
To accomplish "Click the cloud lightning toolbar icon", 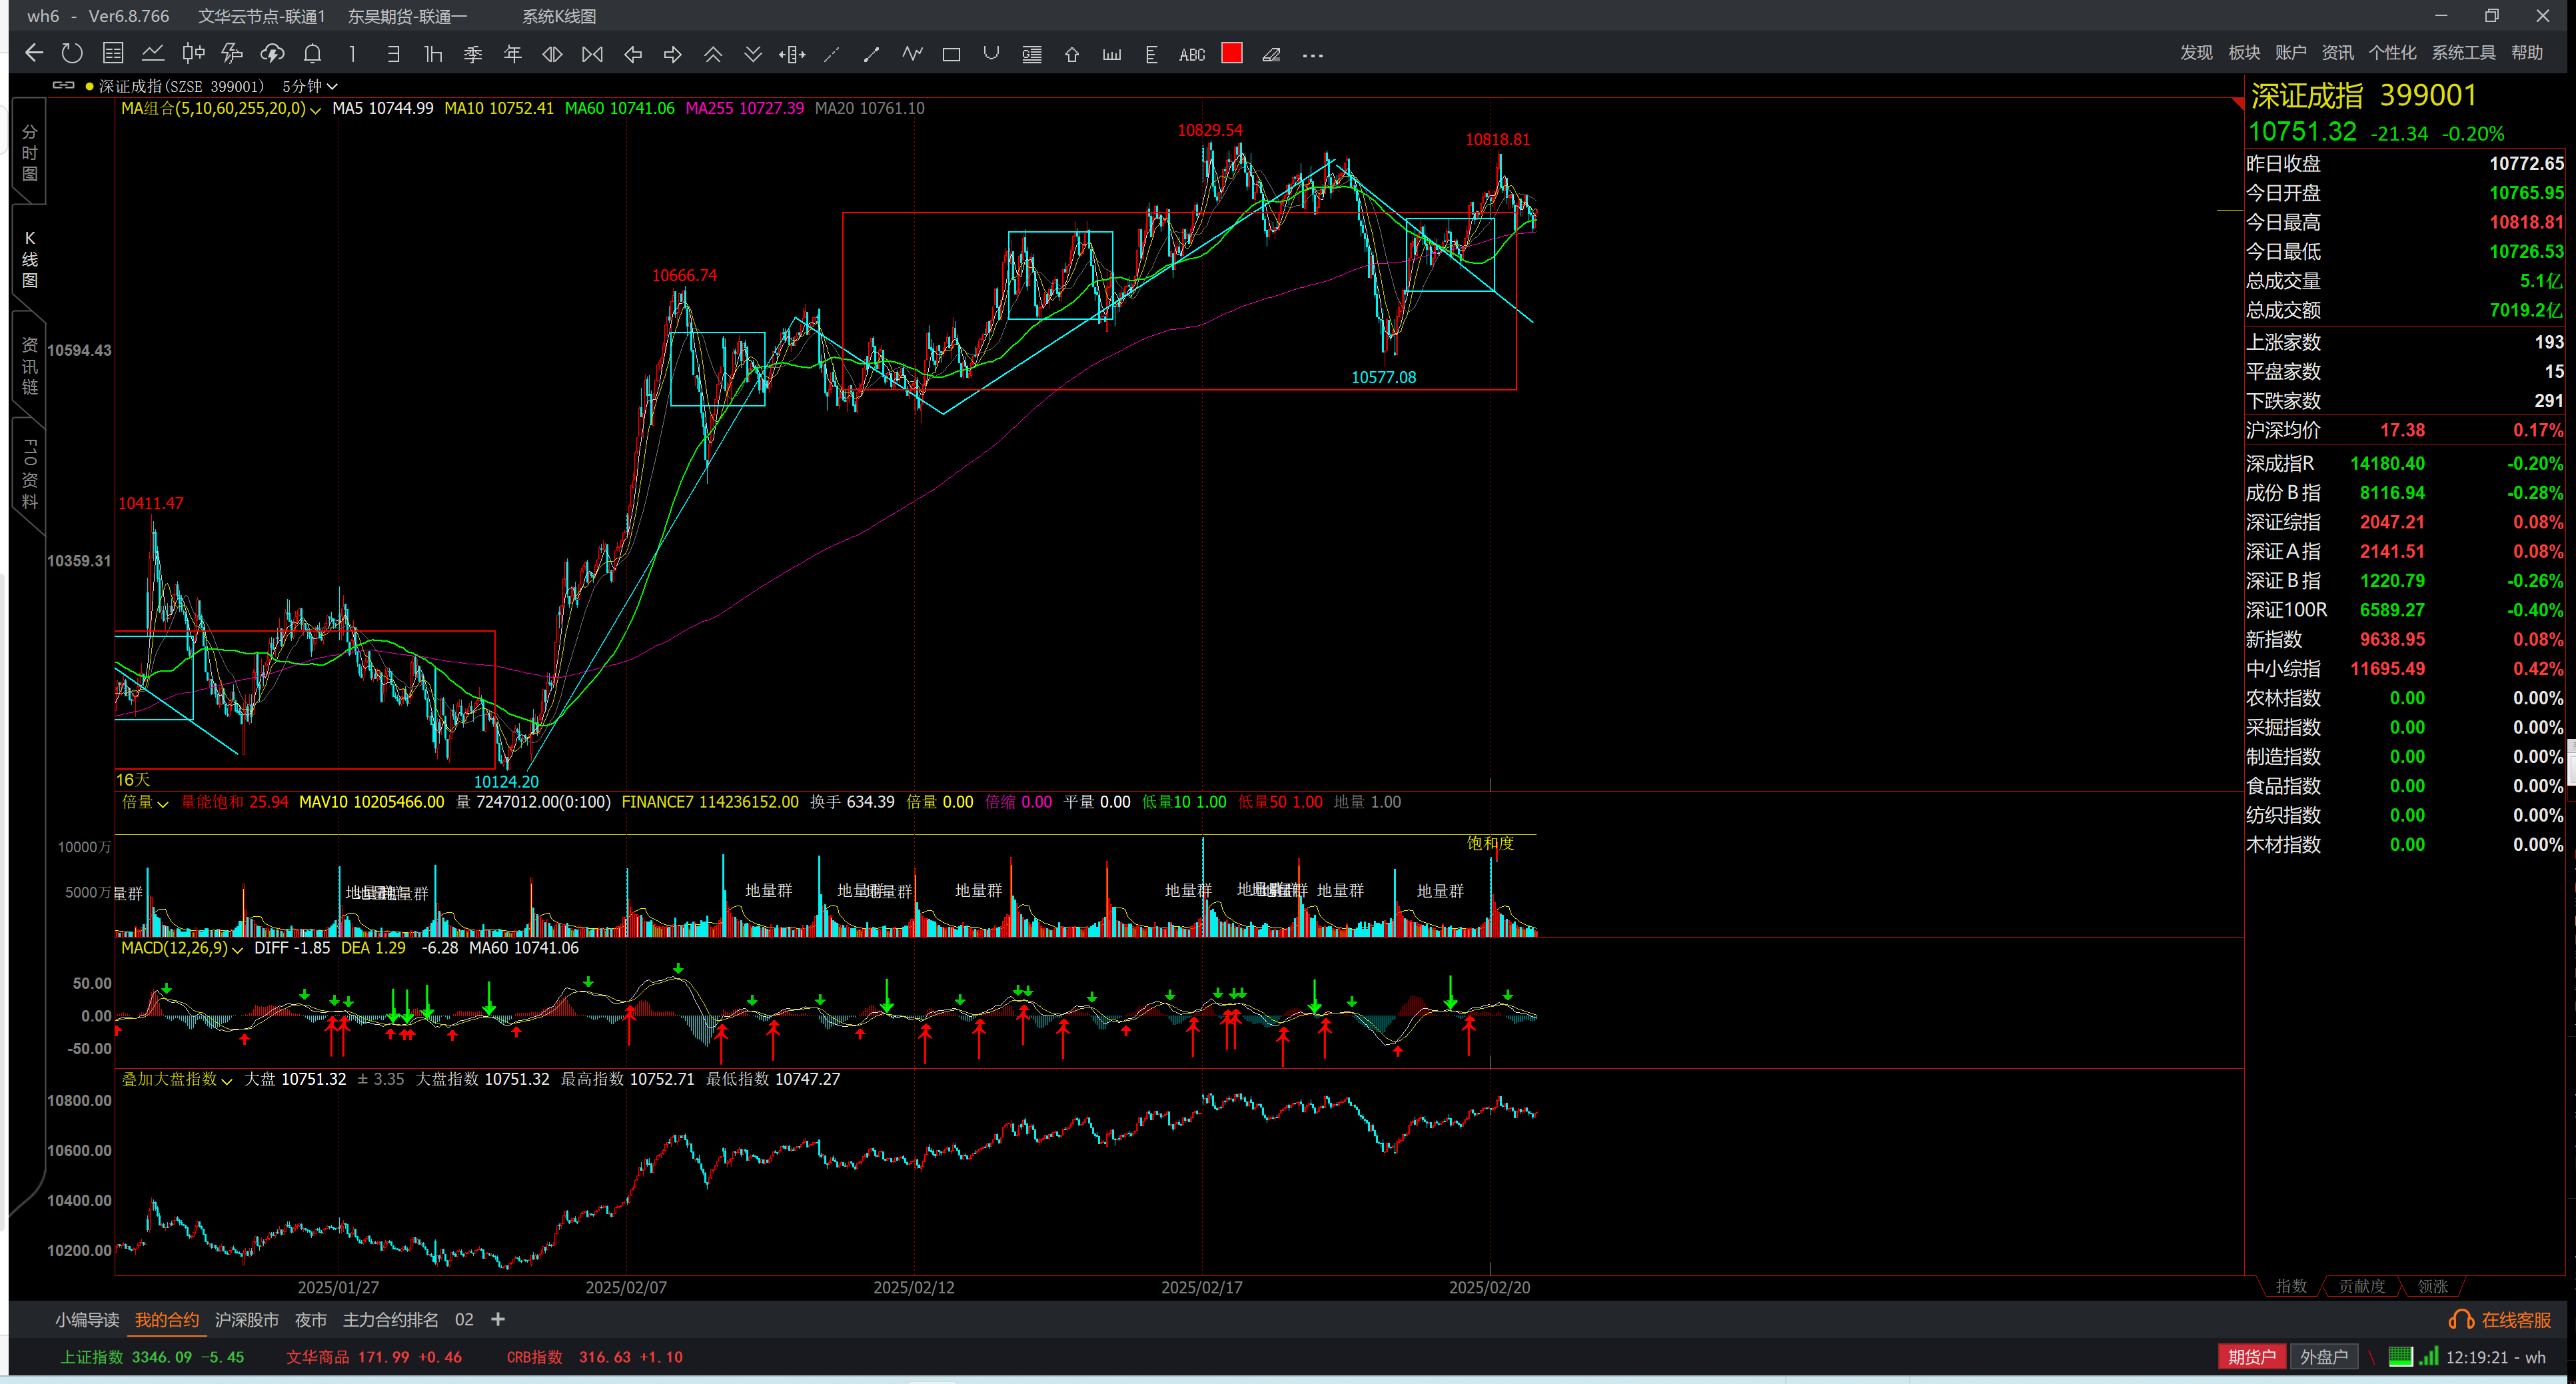I will [272, 54].
